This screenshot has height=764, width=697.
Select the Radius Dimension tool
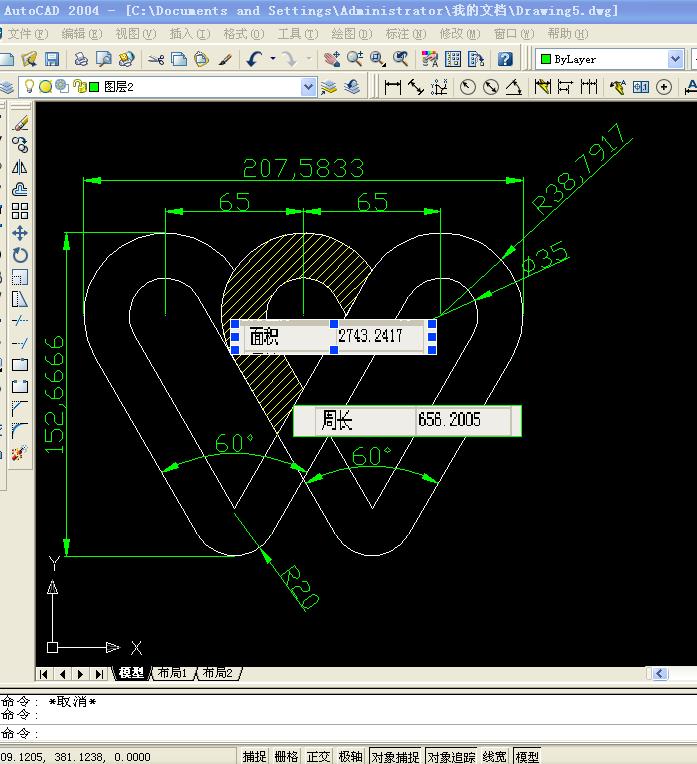467,87
